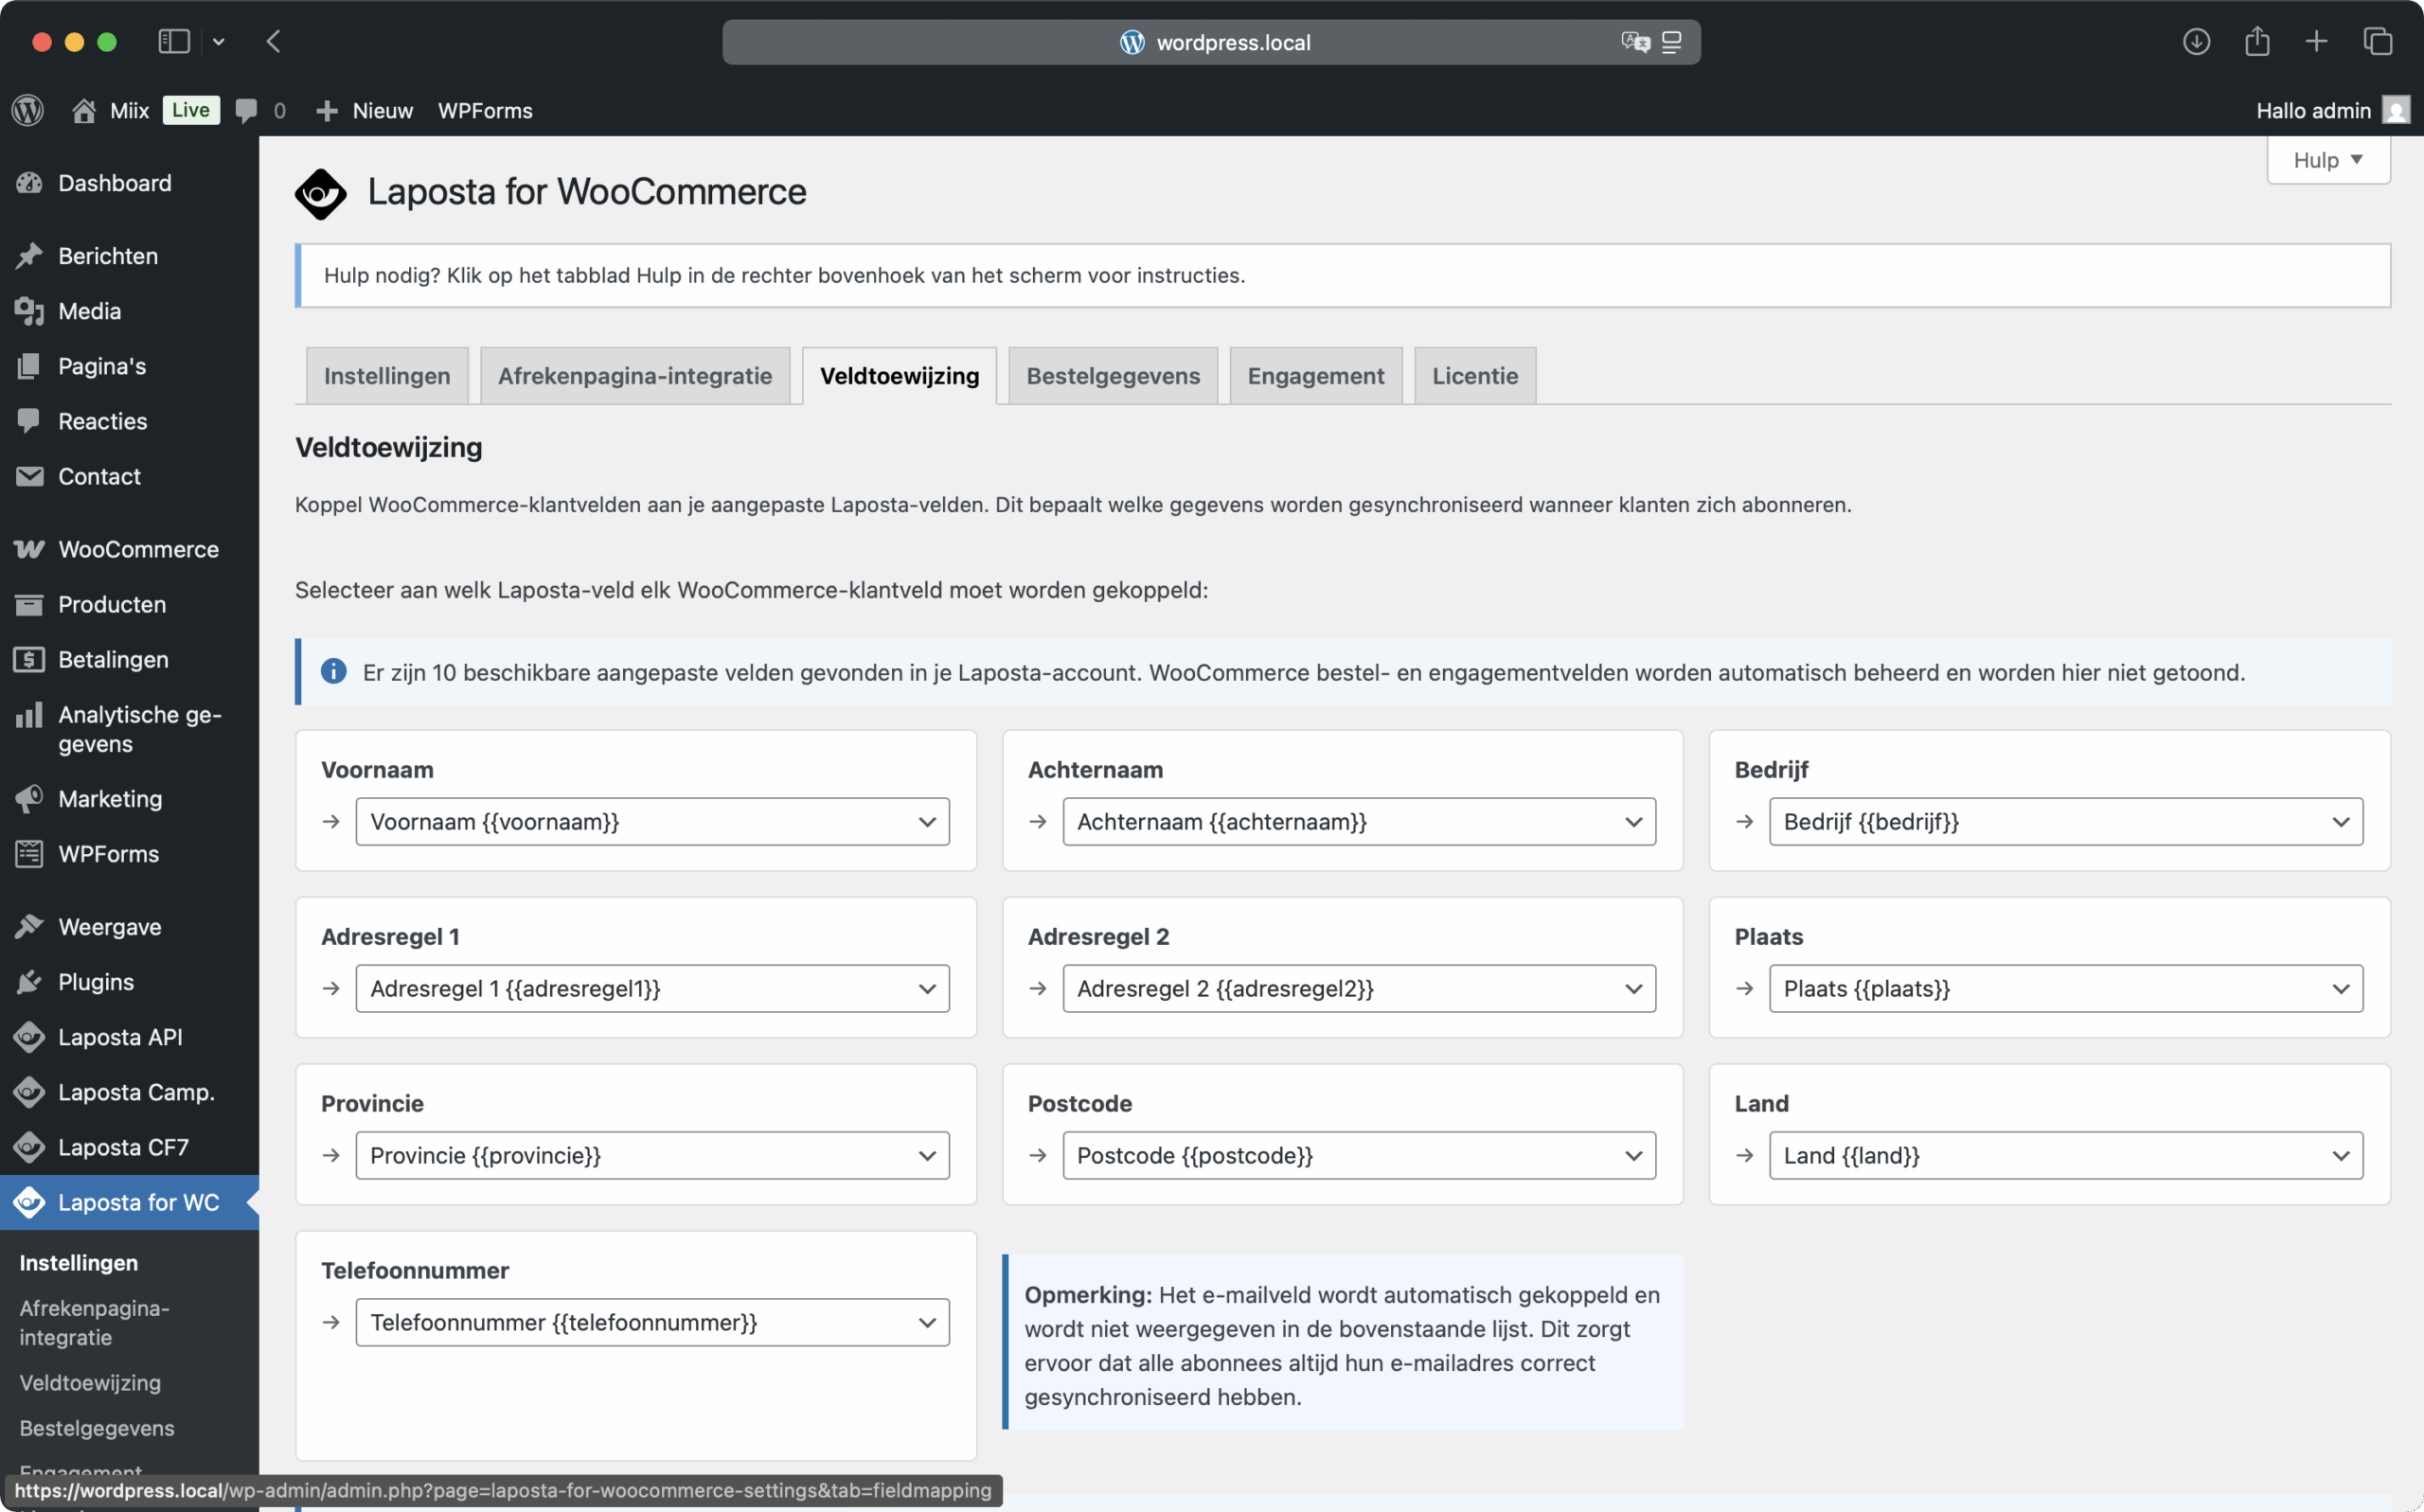The image size is (2424, 1512).
Task: Switch to the Afrekenpagina-integratie tab
Action: pos(635,376)
